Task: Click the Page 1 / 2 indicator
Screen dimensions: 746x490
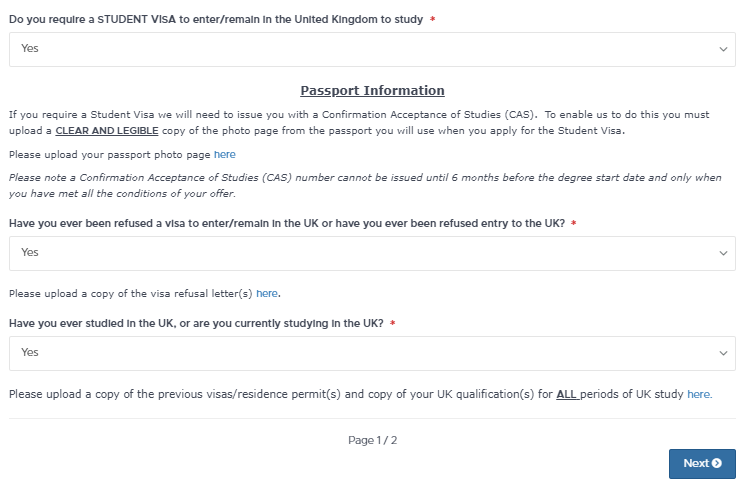Action: pyautogui.click(x=372, y=440)
